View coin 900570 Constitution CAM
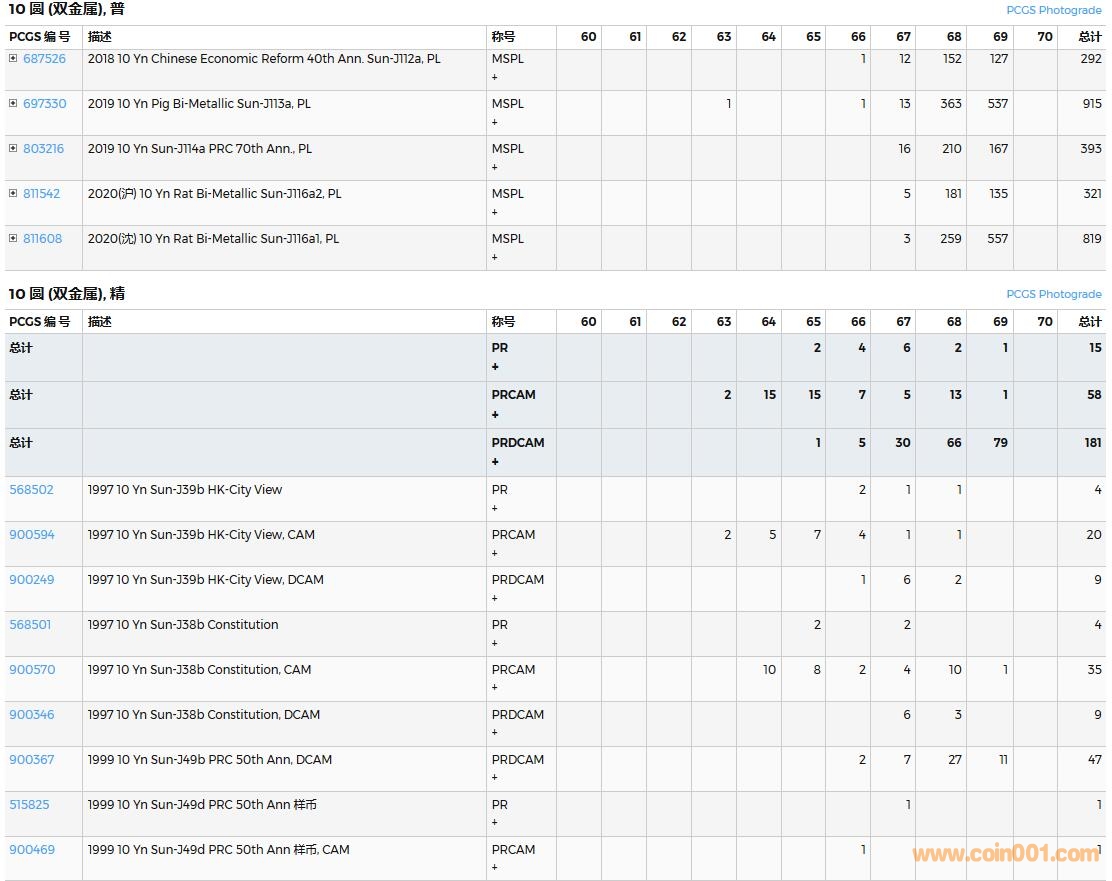 click(x=32, y=670)
